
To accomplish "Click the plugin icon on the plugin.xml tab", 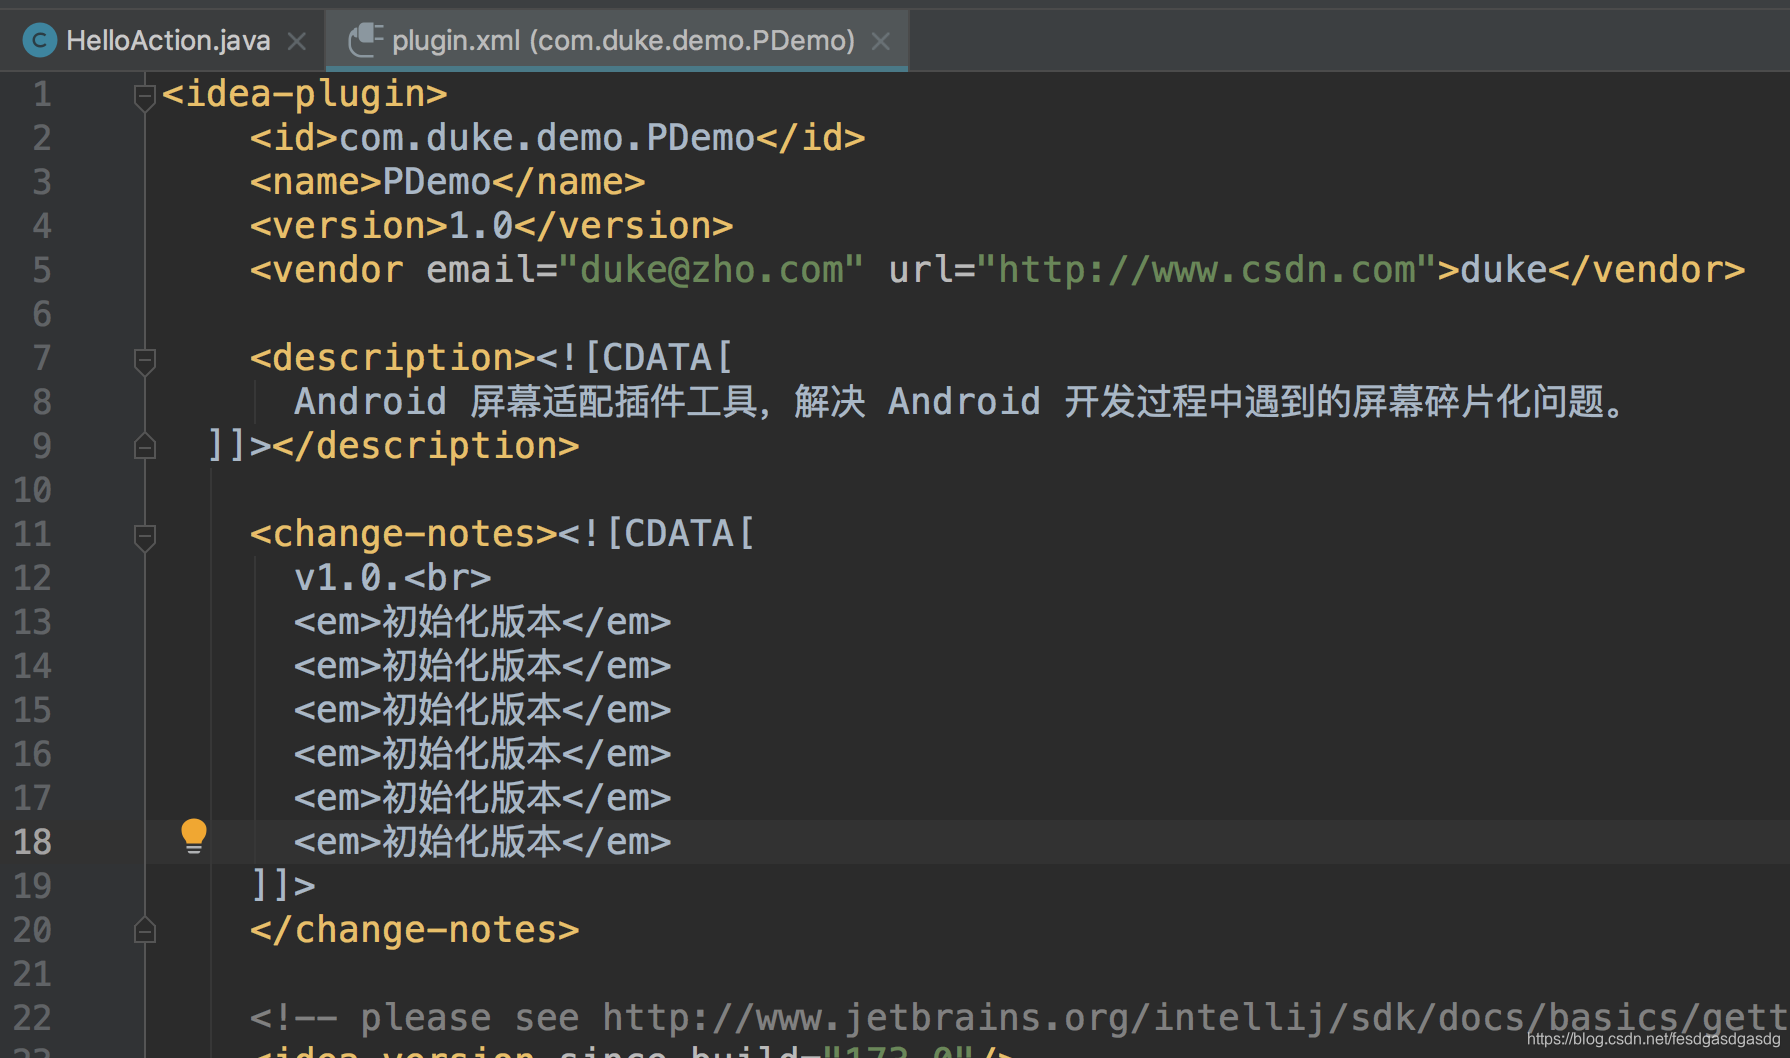I will [x=367, y=40].
